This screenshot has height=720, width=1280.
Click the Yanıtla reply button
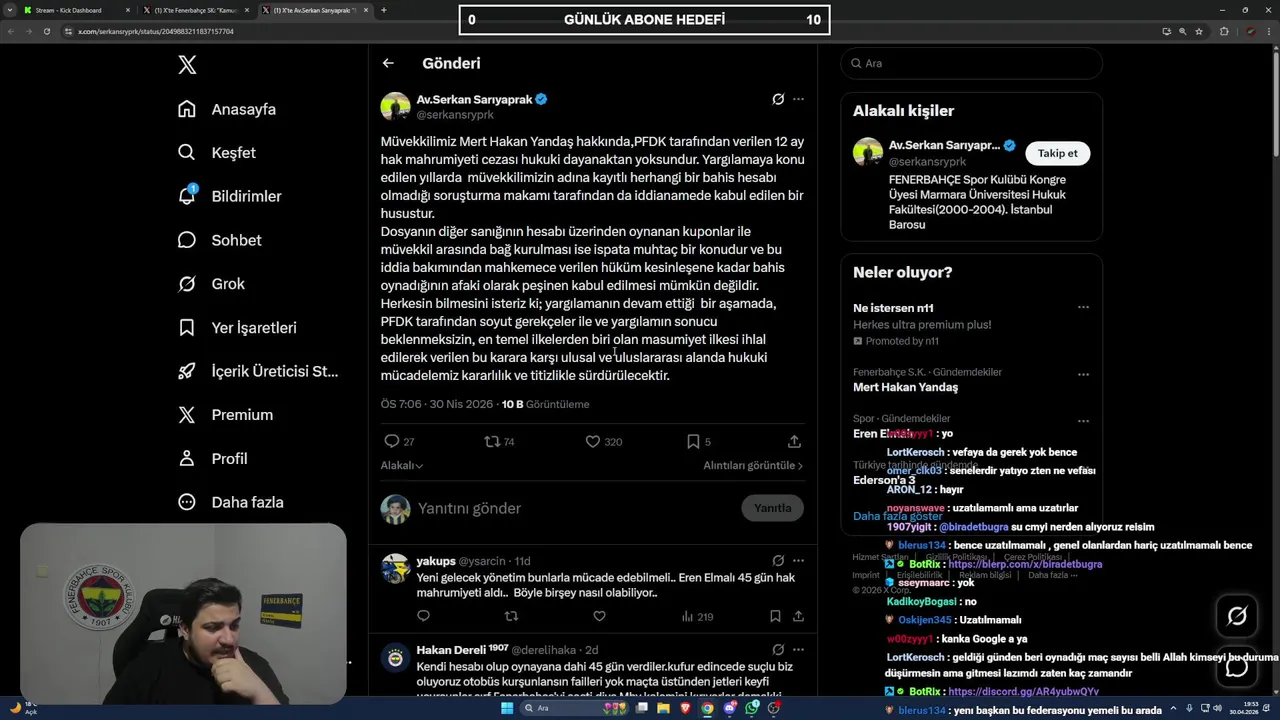coord(772,508)
